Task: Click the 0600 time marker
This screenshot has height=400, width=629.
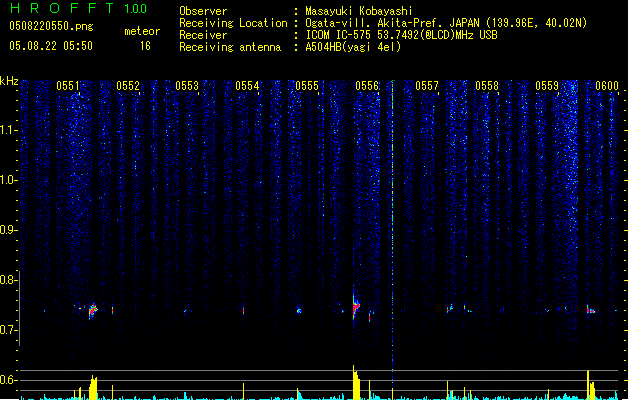Action: pyautogui.click(x=607, y=86)
